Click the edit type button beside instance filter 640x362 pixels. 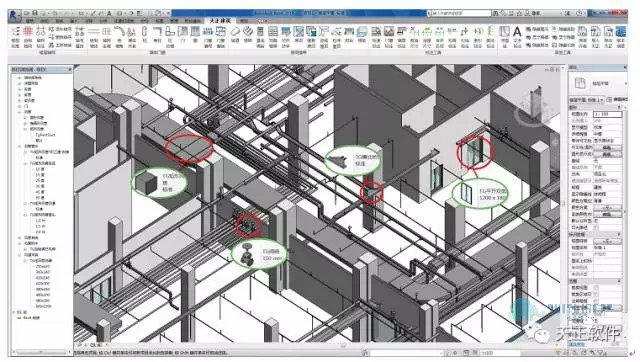point(617,100)
